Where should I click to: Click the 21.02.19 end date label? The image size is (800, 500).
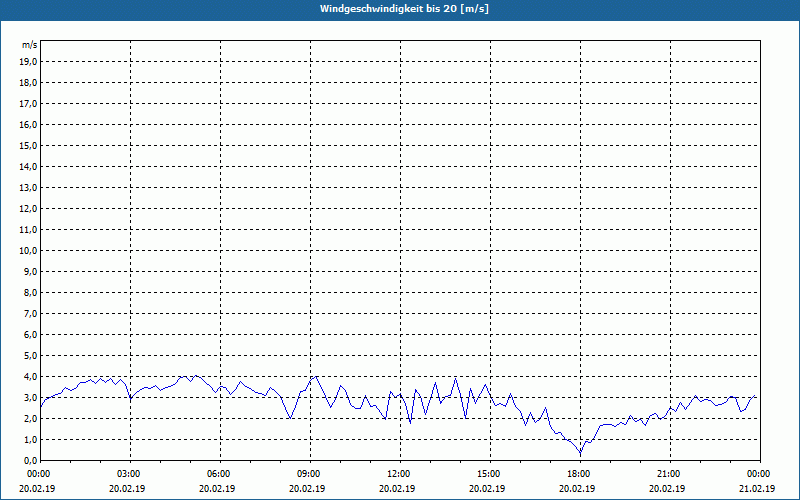click(x=757, y=489)
